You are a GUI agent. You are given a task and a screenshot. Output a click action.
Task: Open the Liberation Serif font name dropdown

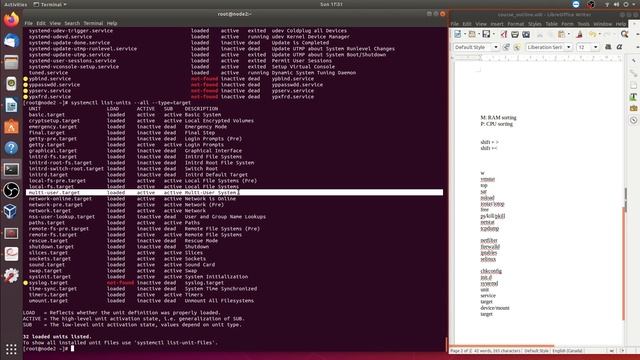[x=569, y=47]
